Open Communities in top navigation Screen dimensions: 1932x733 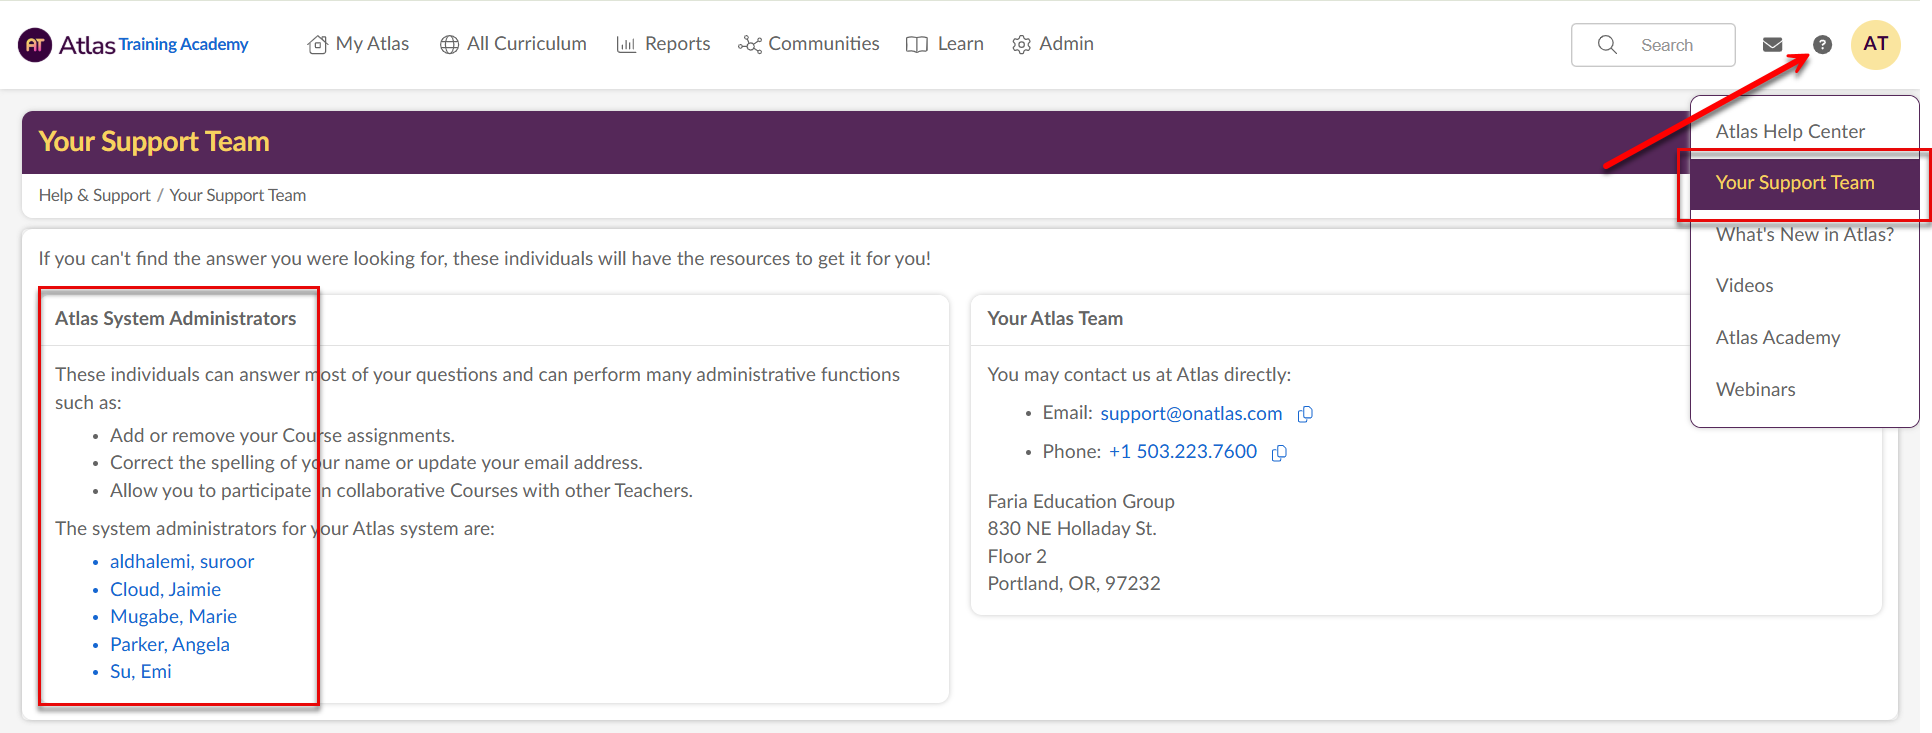point(808,44)
